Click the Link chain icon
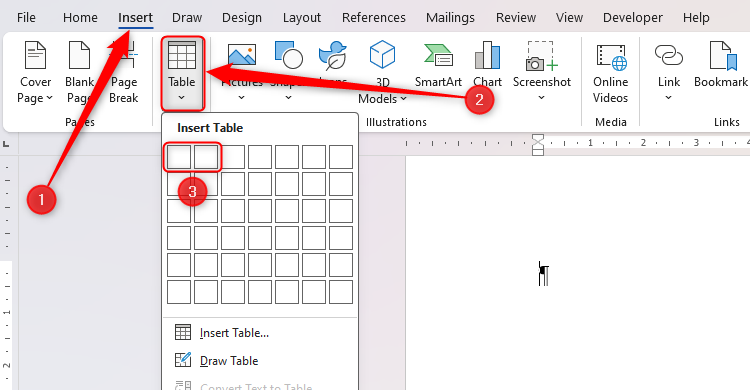Viewport: 750px width, 390px height. pyautogui.click(x=669, y=55)
